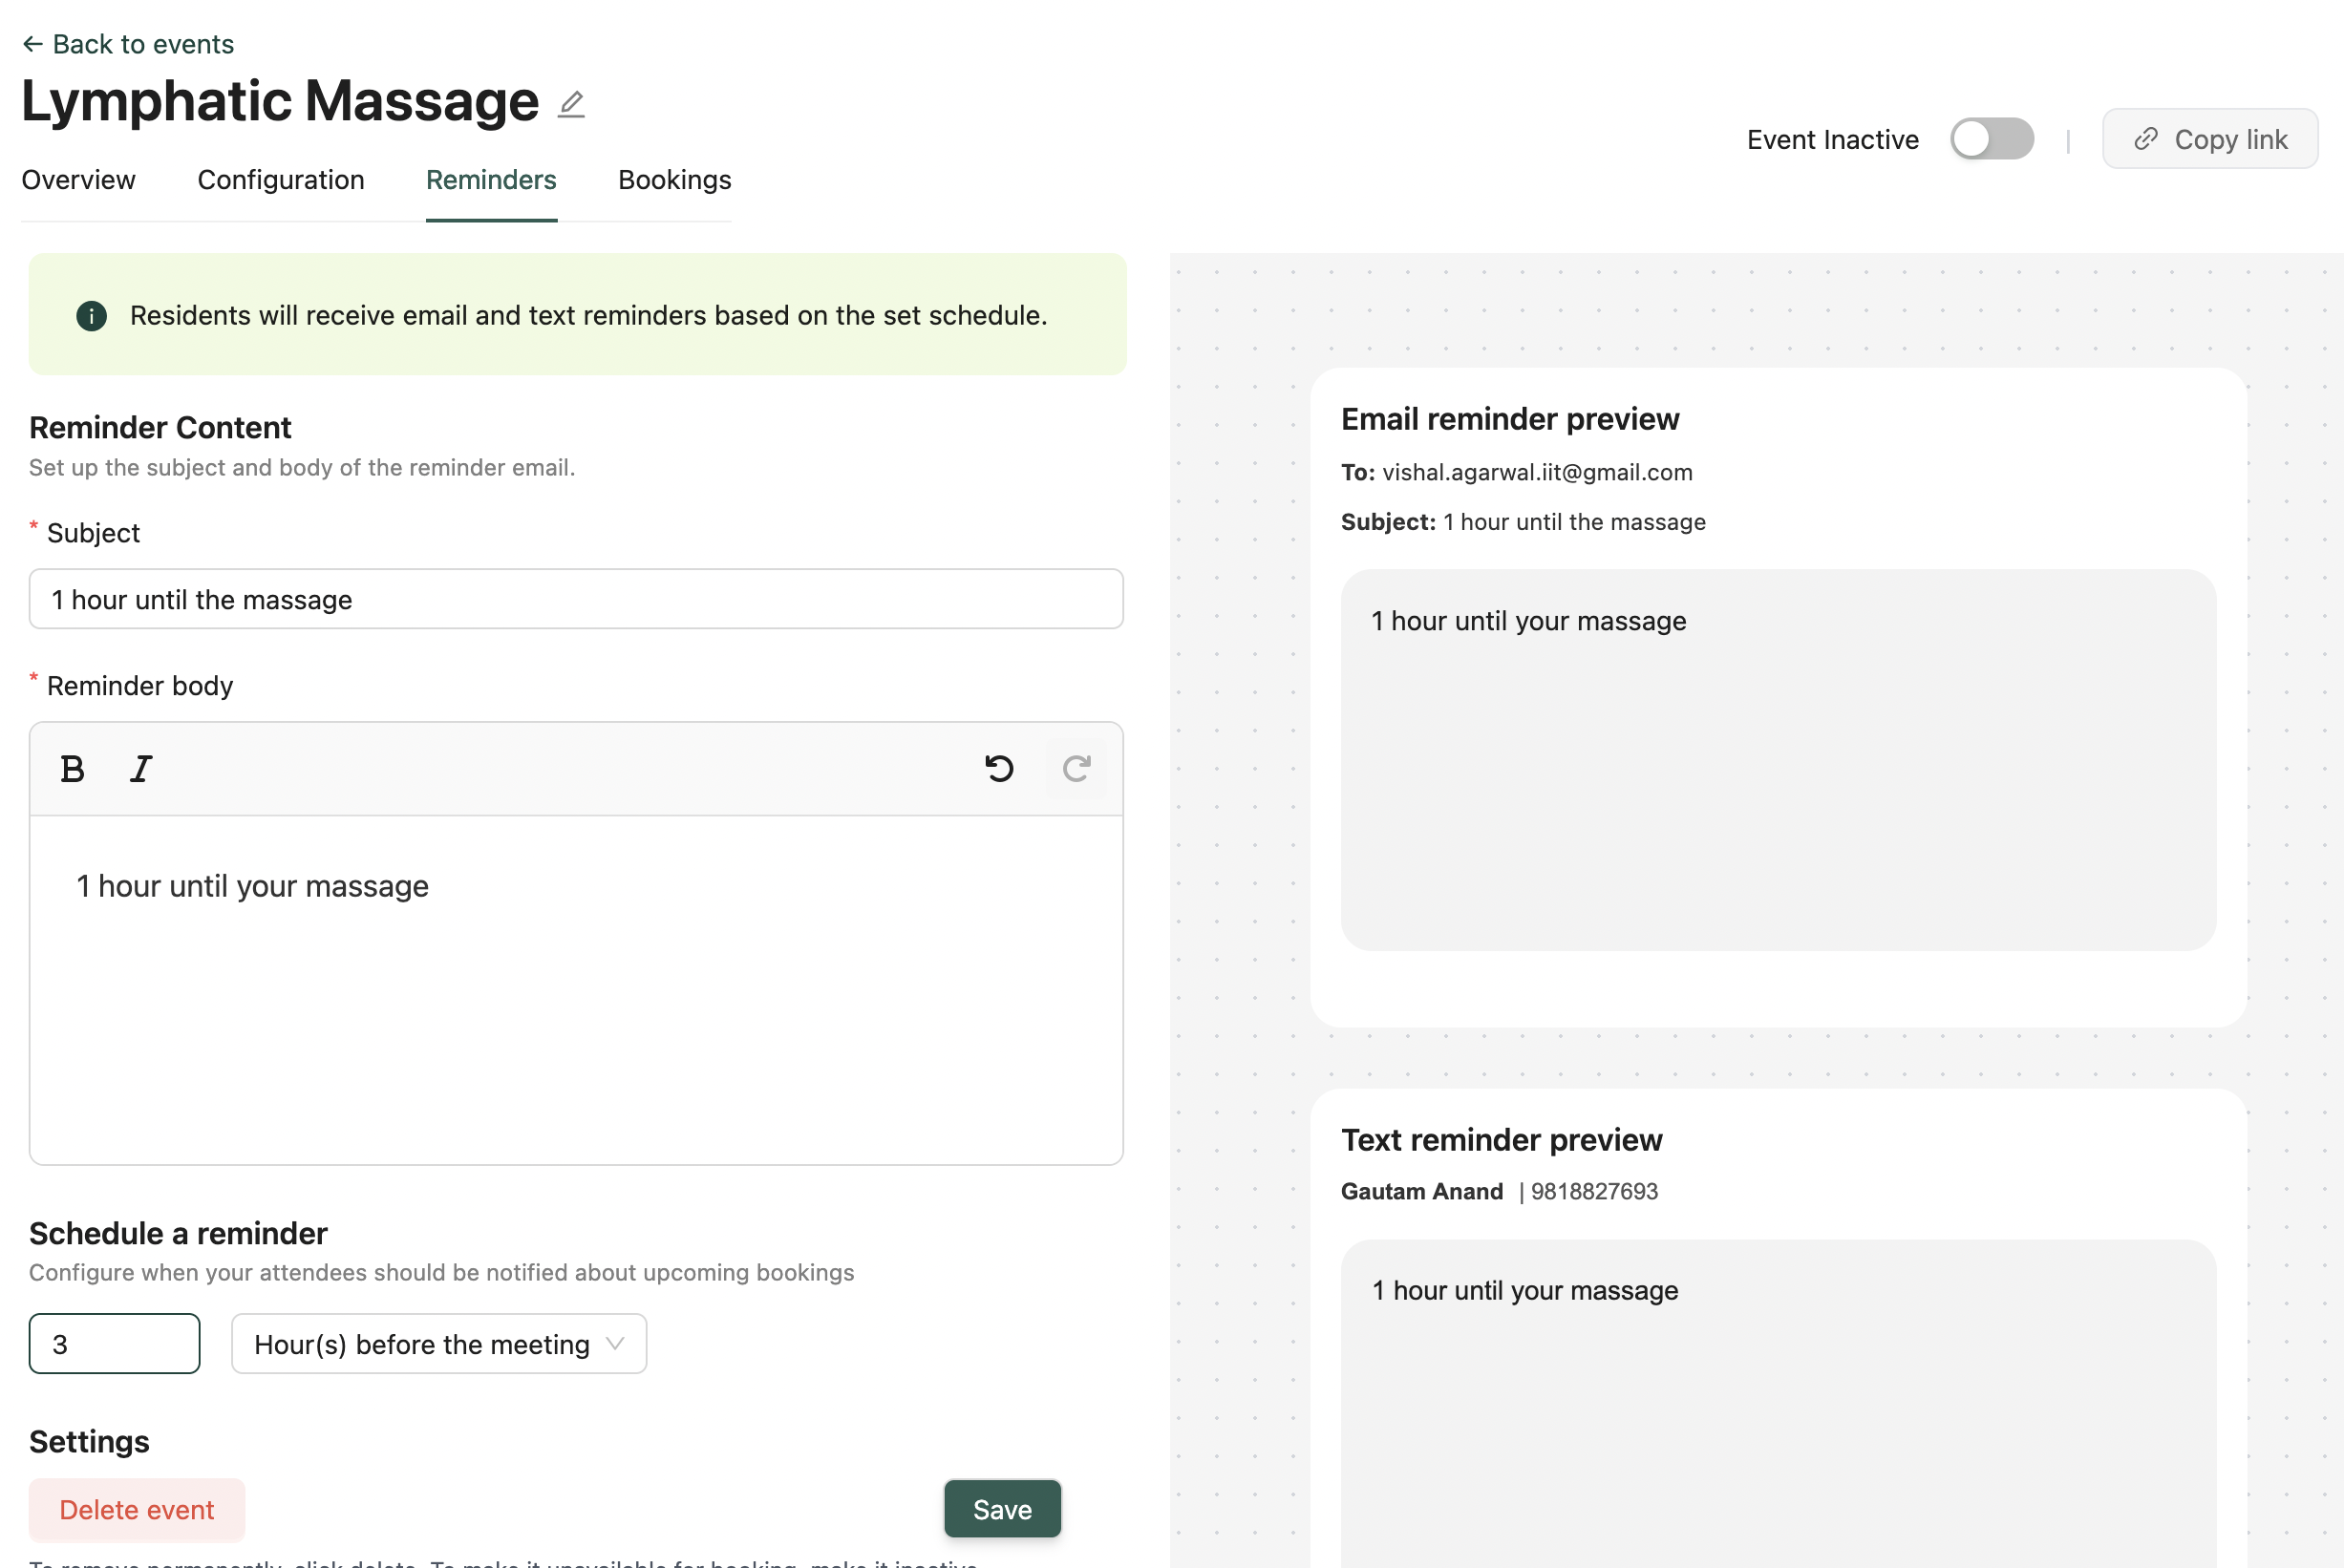Open the Configuration tab
Image resolution: width=2344 pixels, height=1568 pixels.
281,180
